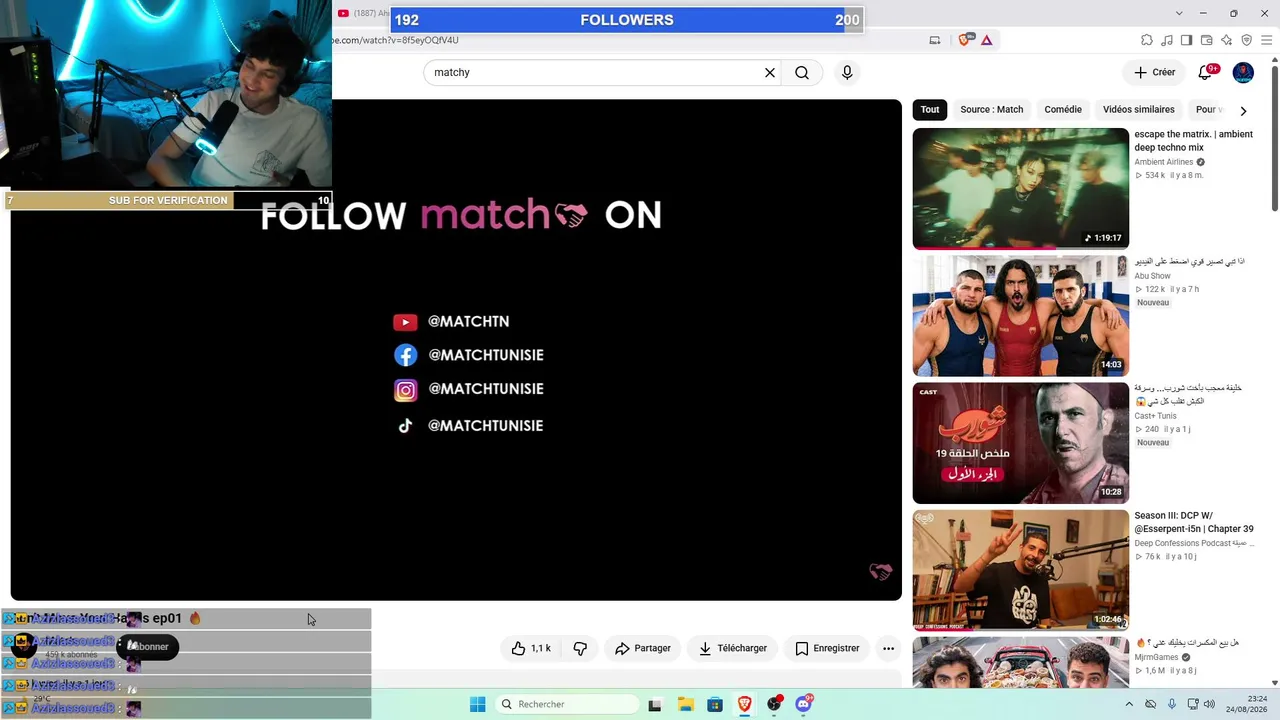Open the YouTube account avatar menu
Viewport: 1280px width, 720px height.
click(x=1243, y=72)
